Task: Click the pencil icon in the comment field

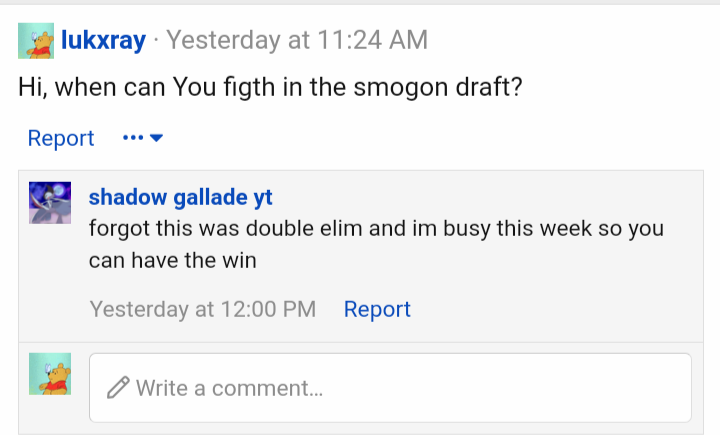Action: pyautogui.click(x=118, y=388)
